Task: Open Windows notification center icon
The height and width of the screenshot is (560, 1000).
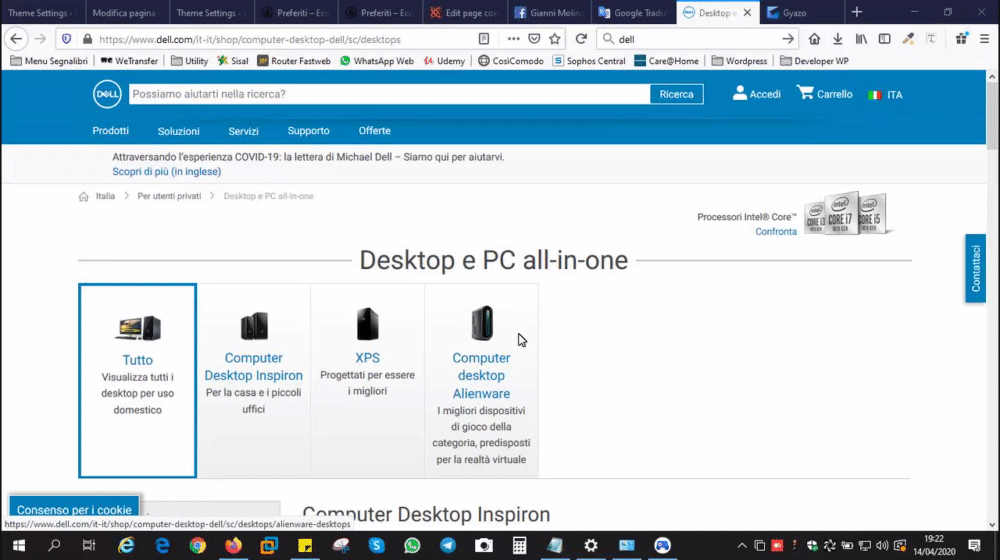Action: tap(974, 545)
